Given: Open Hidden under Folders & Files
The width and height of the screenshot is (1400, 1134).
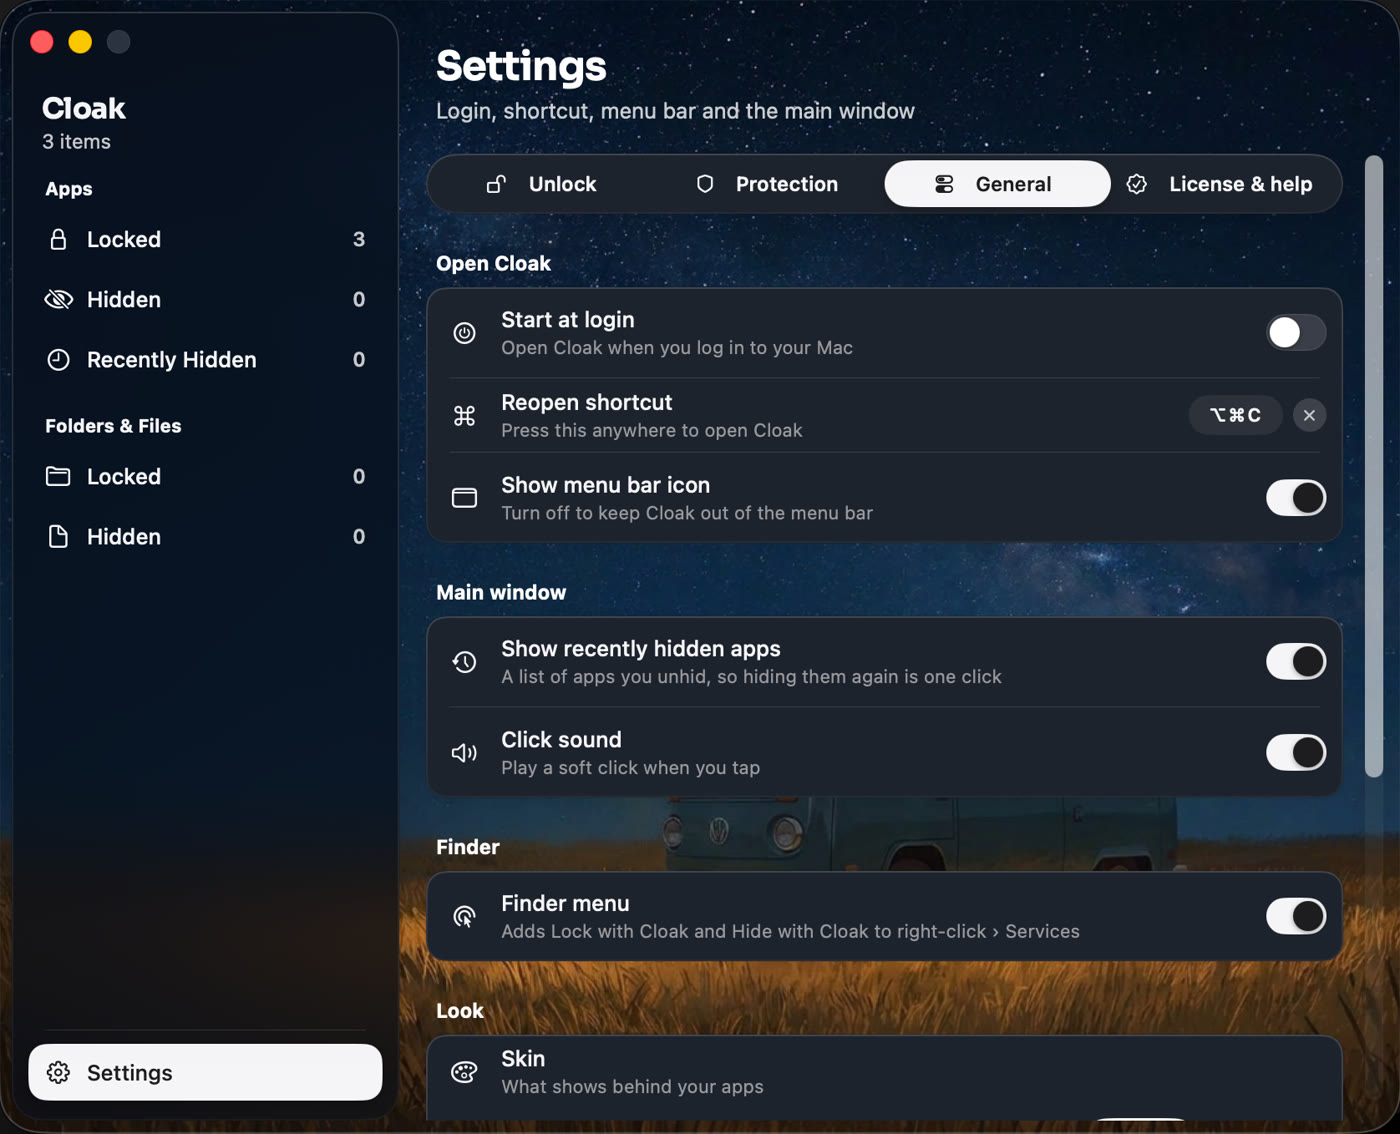Looking at the screenshot, I should click(x=205, y=536).
